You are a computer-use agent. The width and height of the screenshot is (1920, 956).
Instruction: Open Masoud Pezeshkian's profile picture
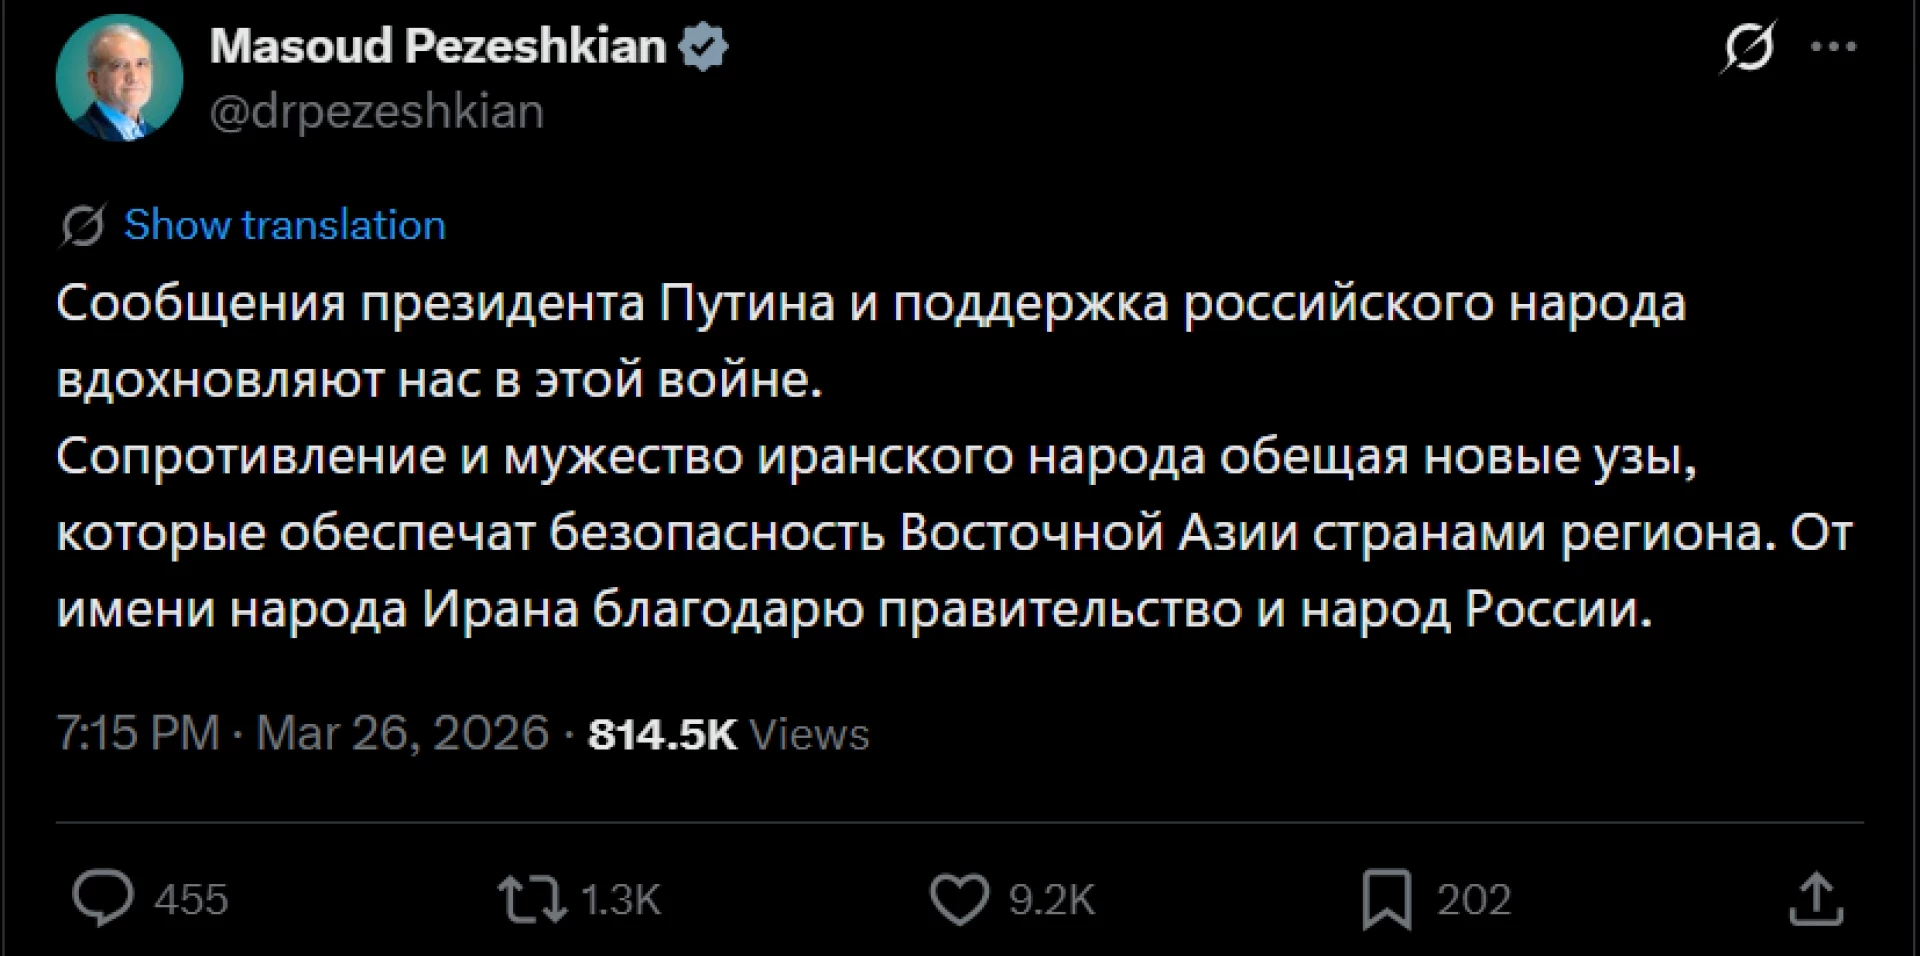coord(119,78)
